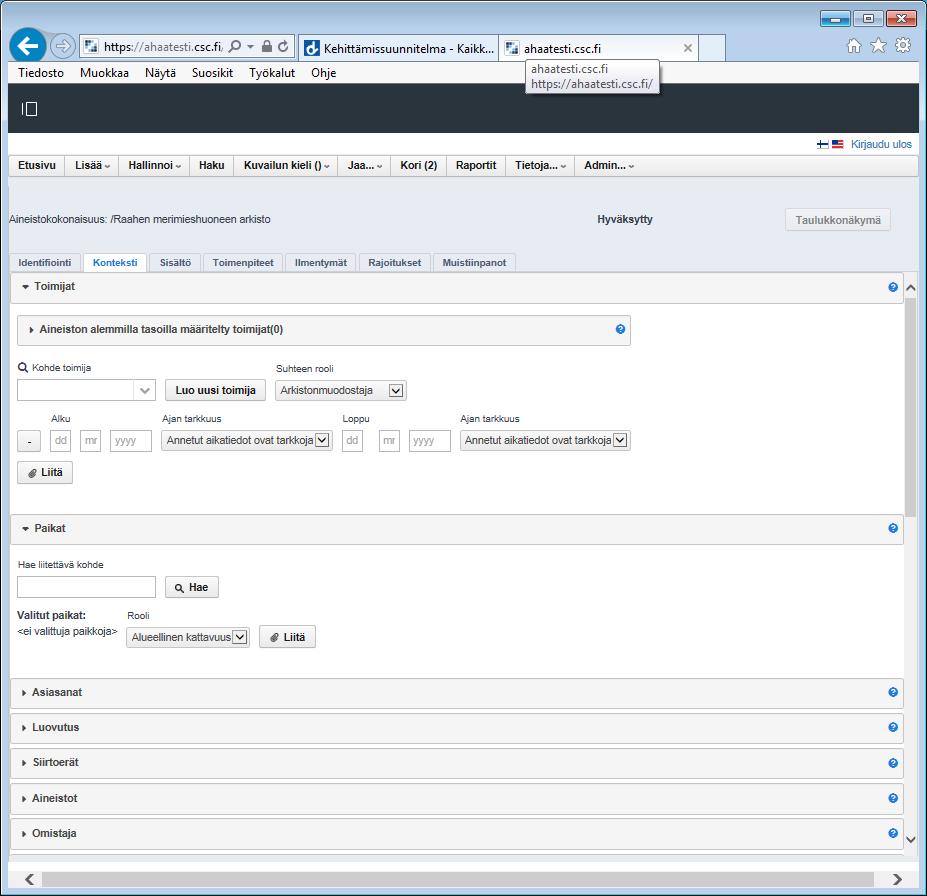This screenshot has height=896, width=927.
Task: Click the Loppu dd day field
Action: pyautogui.click(x=352, y=441)
